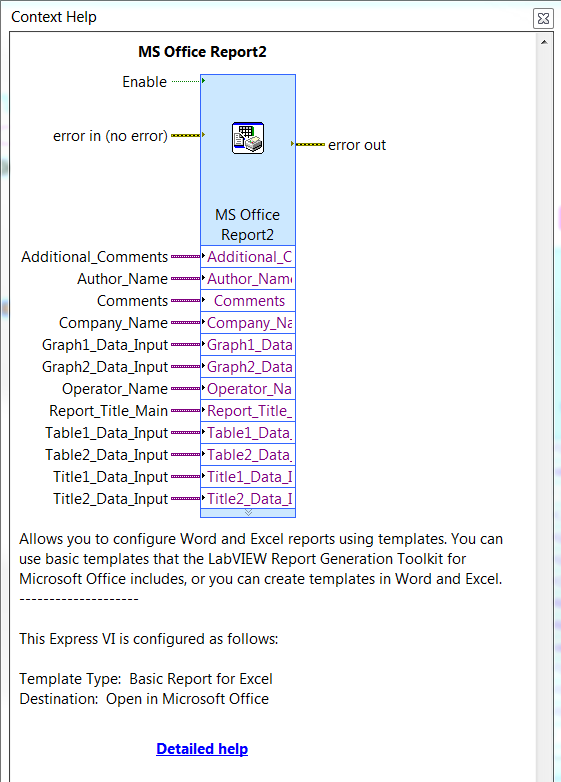
Task: Click the 'Context Help' window title
Action: coord(54,17)
